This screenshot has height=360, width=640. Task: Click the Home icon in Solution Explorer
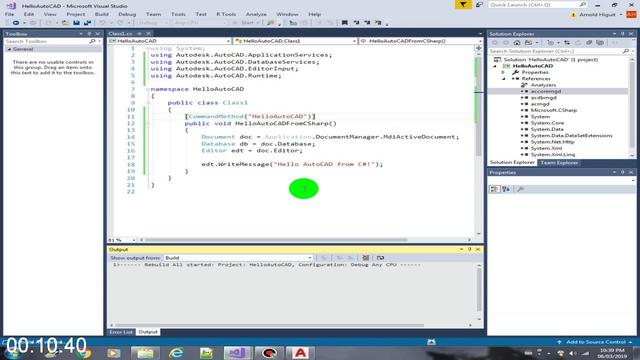click(517, 42)
